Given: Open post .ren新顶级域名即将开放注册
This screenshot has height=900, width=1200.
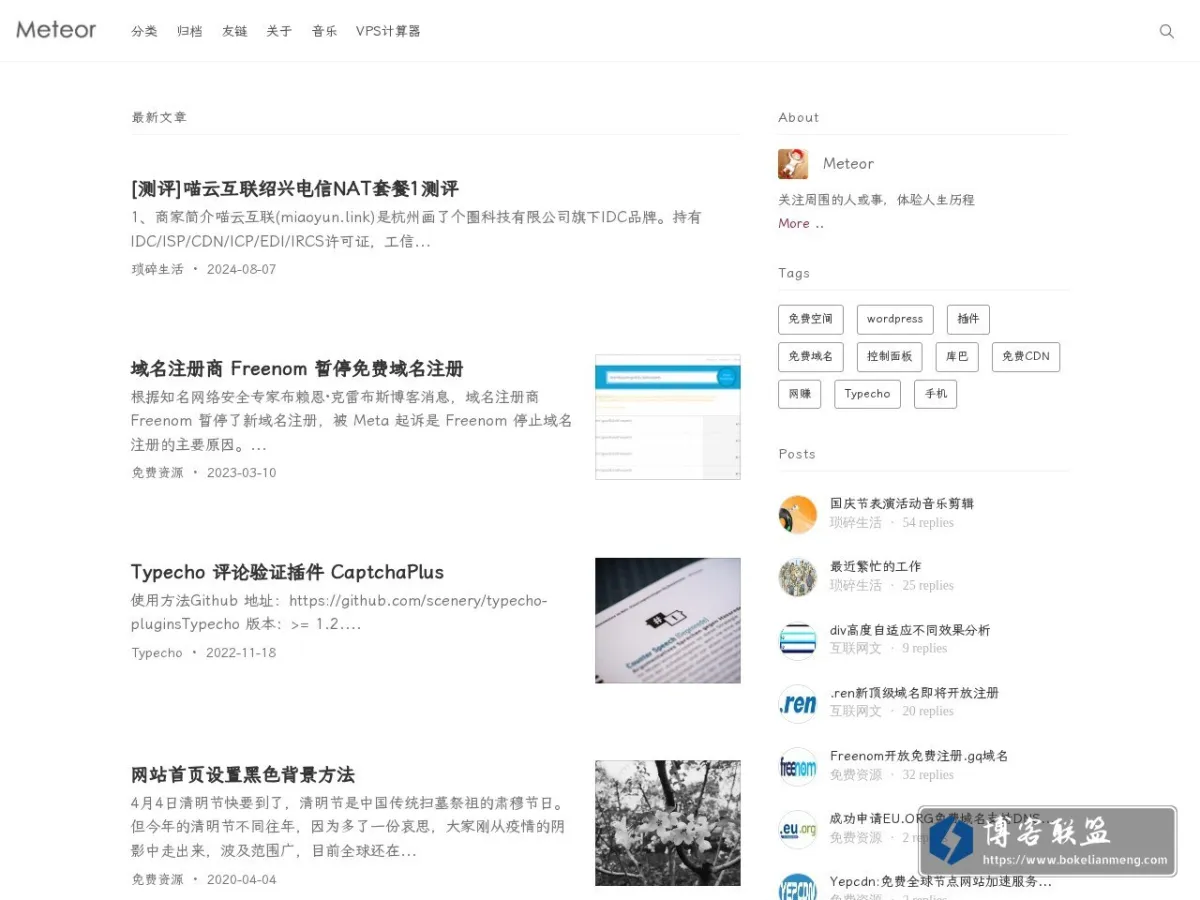Looking at the screenshot, I should (x=914, y=692).
